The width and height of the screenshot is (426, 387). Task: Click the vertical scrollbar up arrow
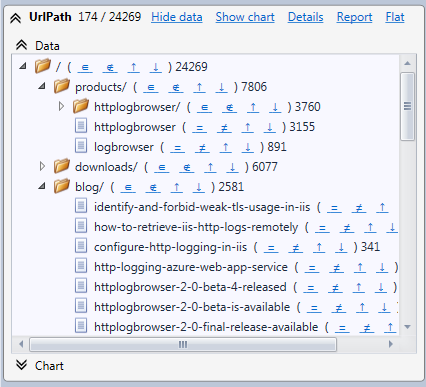pos(407,63)
